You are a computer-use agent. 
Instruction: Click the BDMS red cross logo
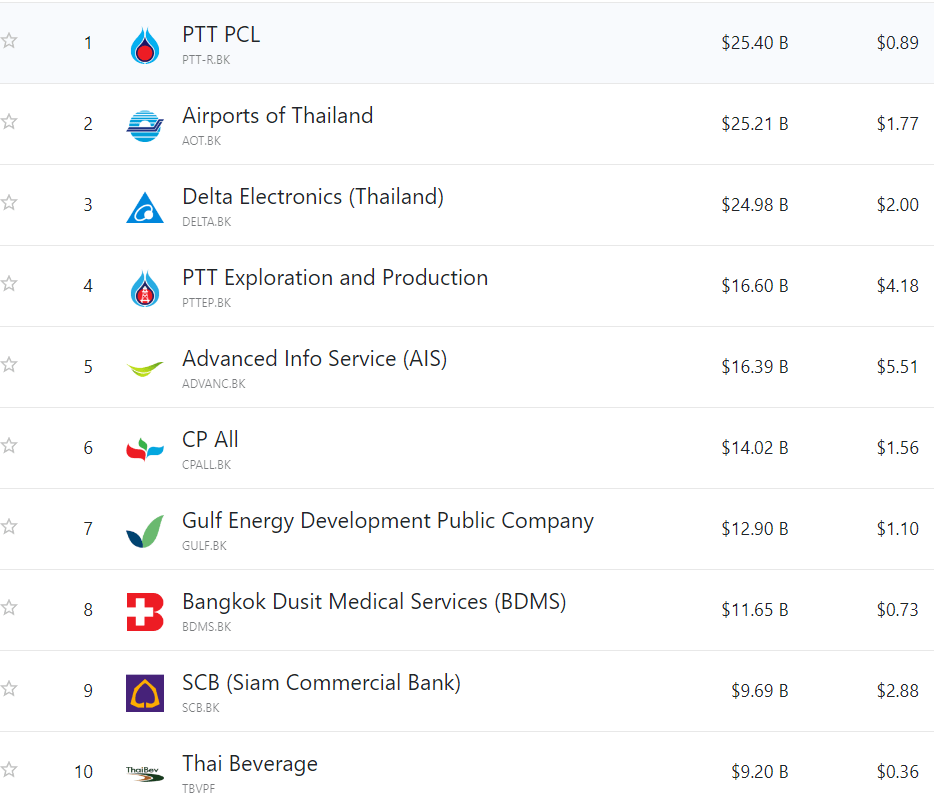pos(145,612)
